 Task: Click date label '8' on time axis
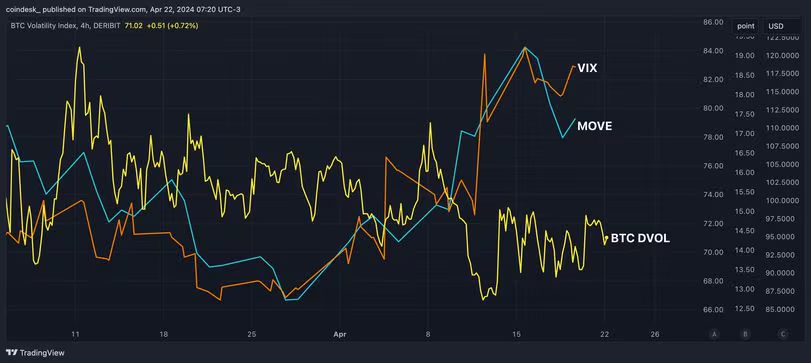428,335
